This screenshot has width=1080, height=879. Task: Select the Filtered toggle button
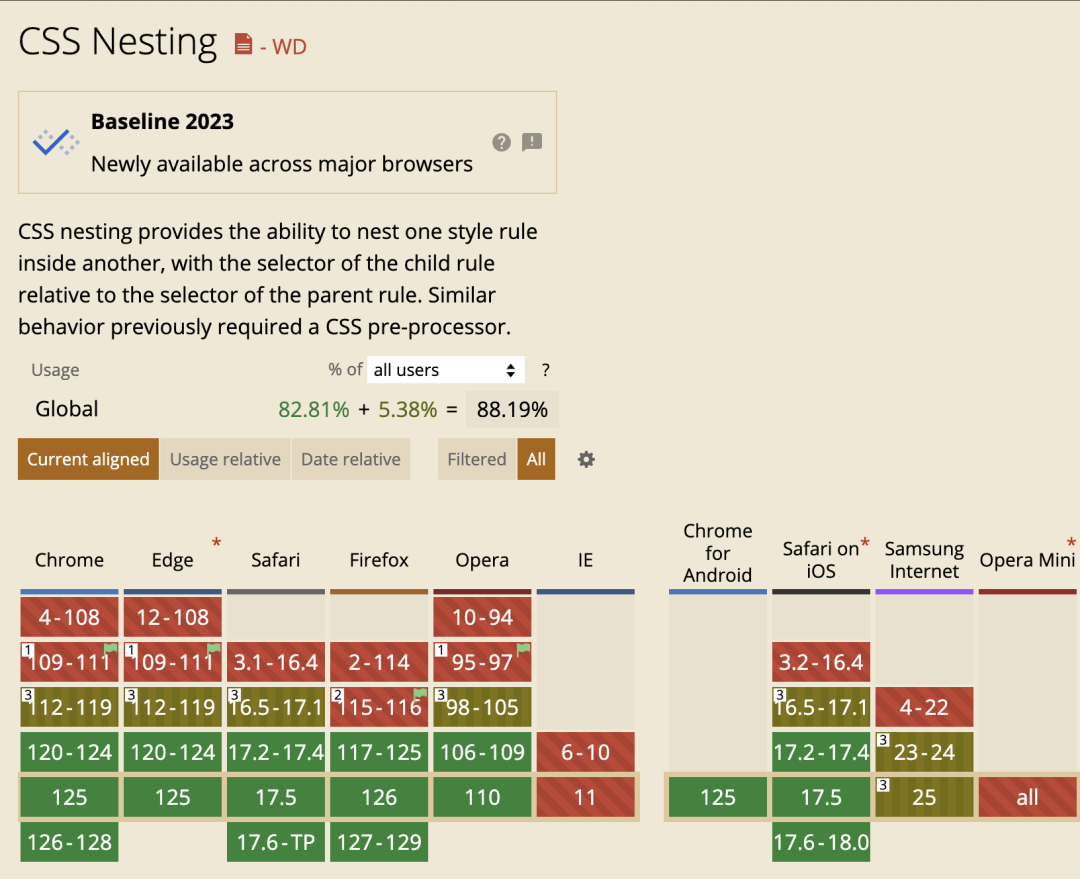tap(477, 459)
